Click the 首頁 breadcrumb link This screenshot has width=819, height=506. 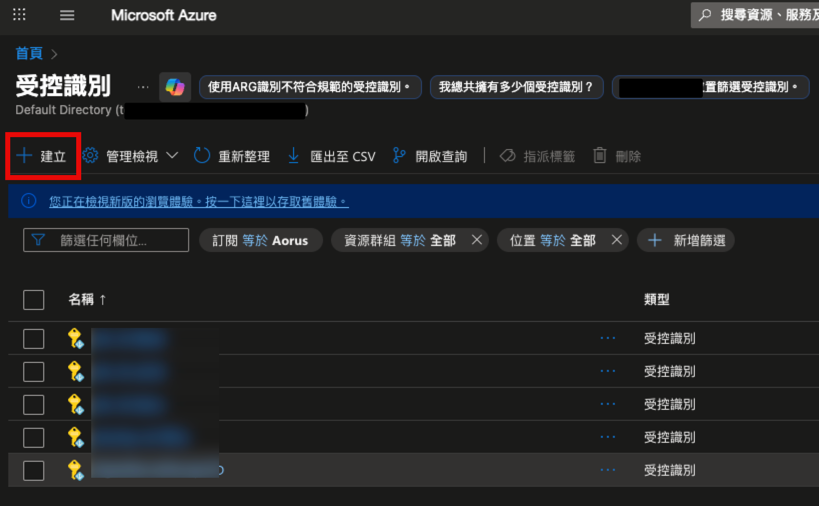[29, 53]
